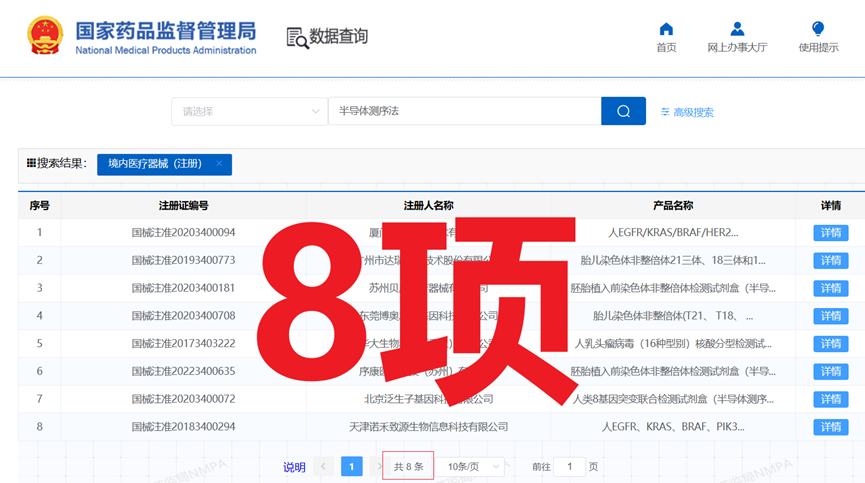Open 高级搜索 advanced search
Screen dimensions: 865x483
[x=687, y=112]
